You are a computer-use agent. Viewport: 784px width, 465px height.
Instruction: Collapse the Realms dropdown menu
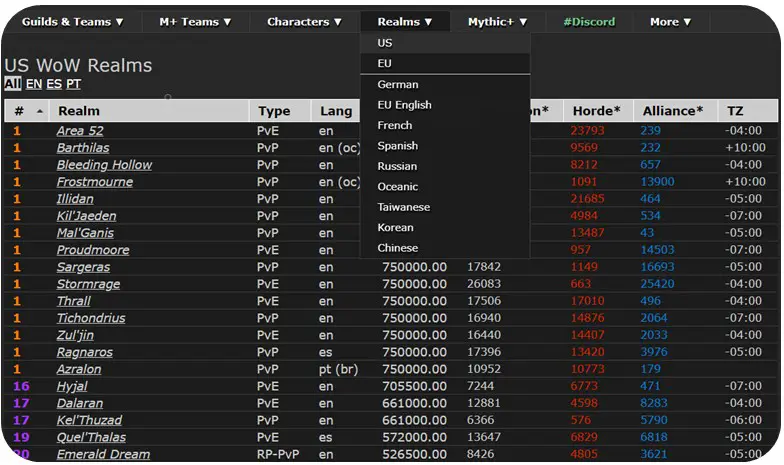405,22
